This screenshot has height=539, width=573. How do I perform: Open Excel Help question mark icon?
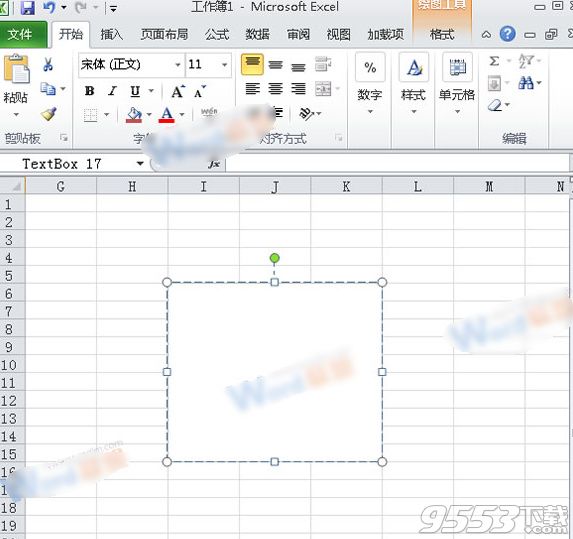(x=508, y=34)
